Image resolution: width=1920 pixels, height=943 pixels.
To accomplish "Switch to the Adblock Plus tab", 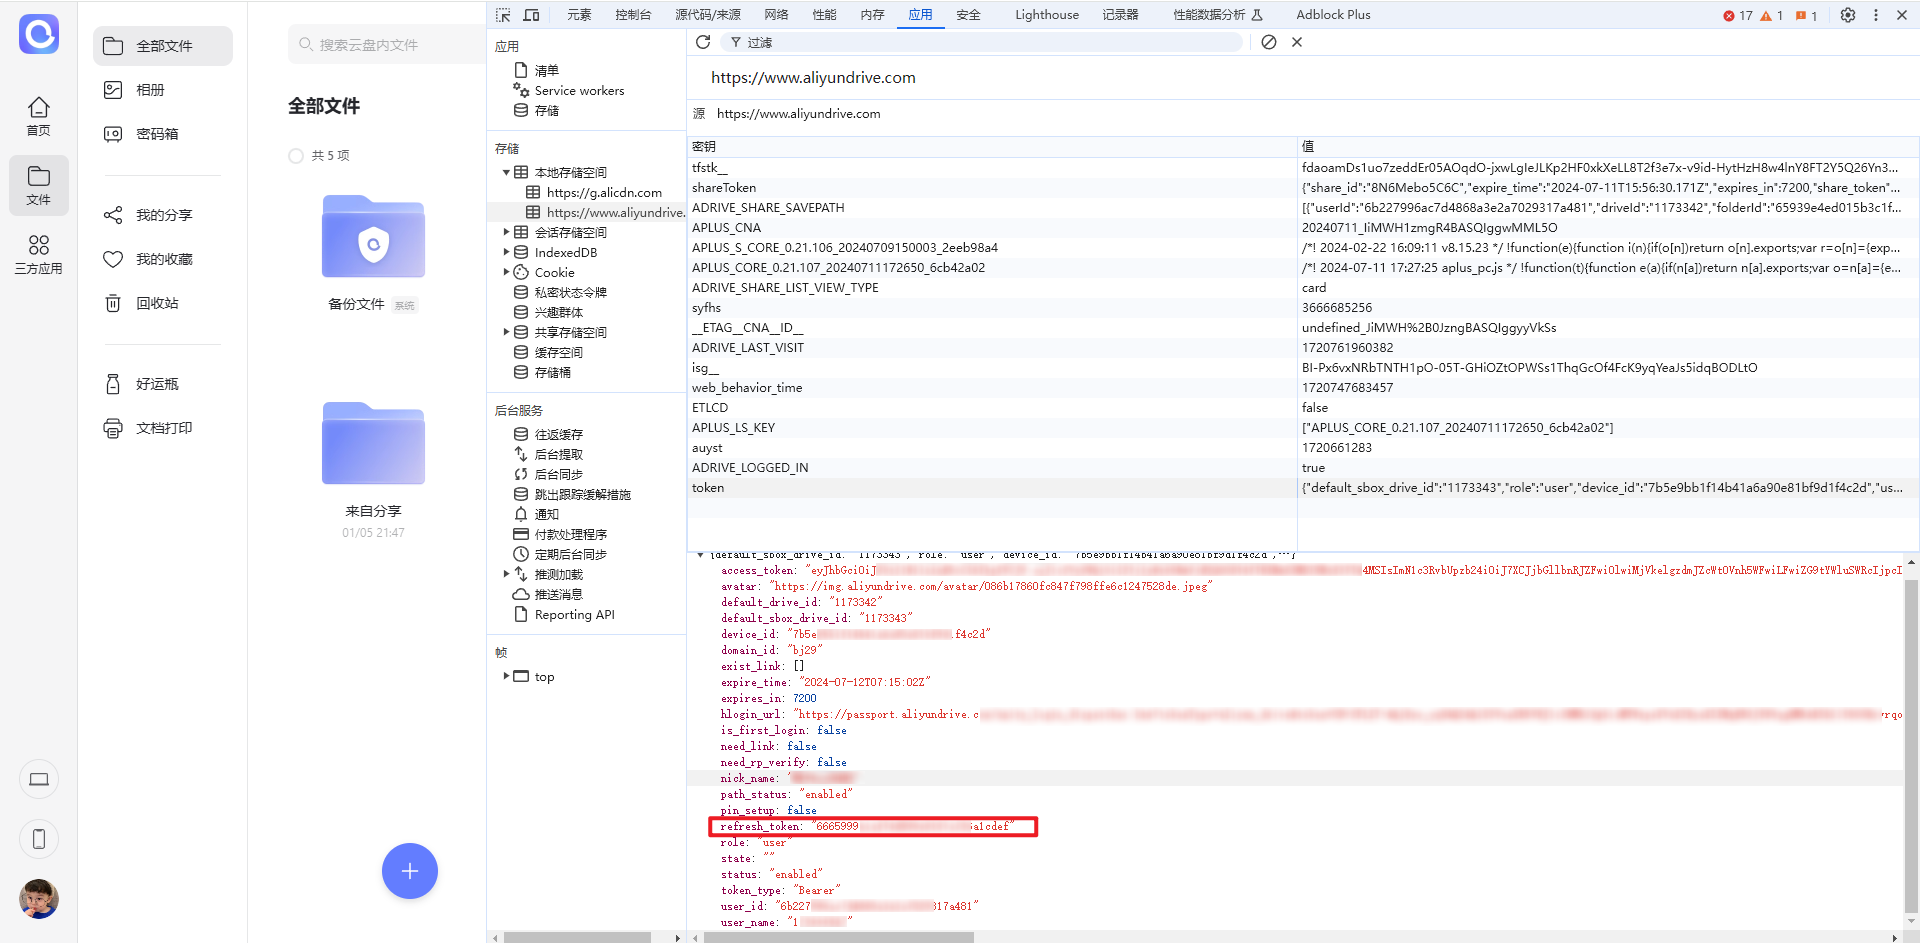I will click(1333, 15).
